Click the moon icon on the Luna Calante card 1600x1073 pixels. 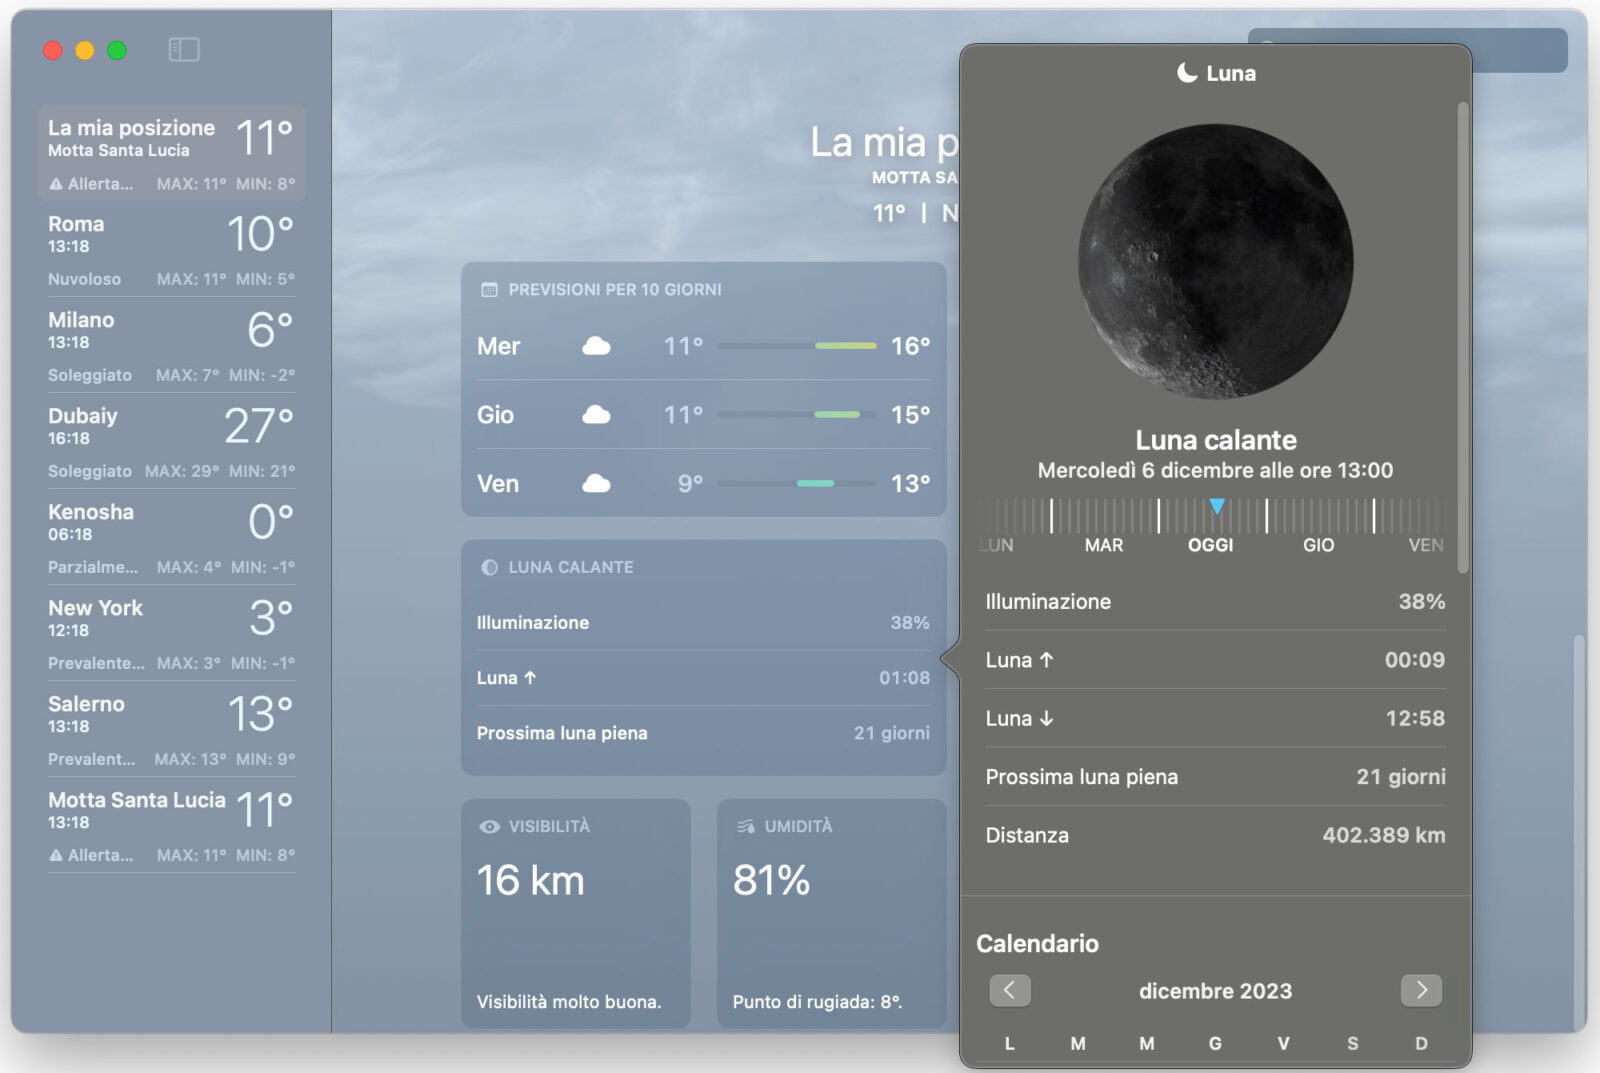pyautogui.click(x=487, y=567)
